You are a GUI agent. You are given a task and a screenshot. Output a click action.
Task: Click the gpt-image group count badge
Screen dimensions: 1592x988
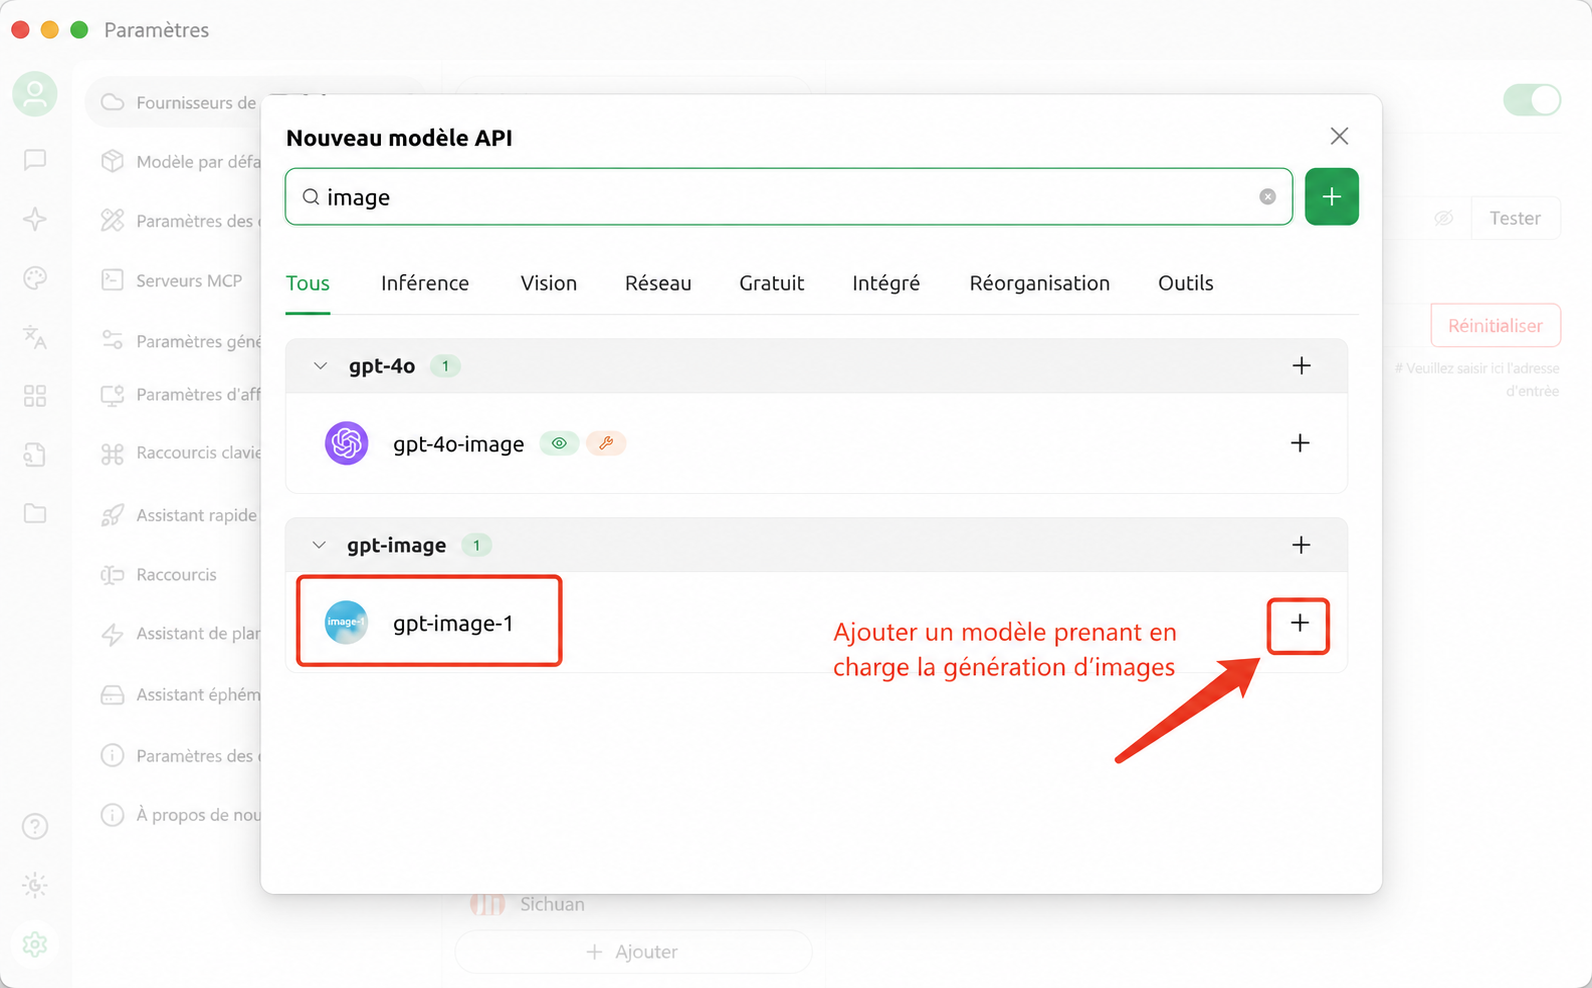click(x=476, y=545)
